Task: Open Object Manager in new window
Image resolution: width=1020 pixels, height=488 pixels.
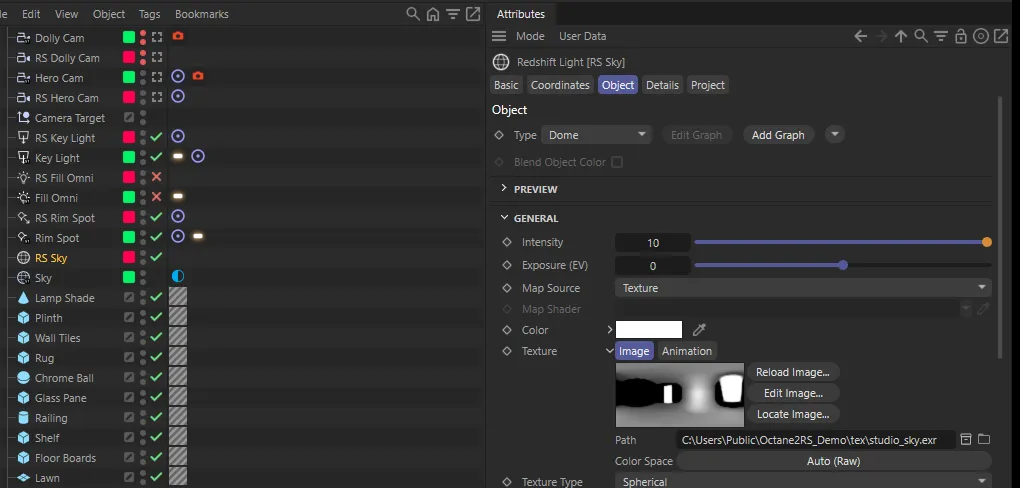Action: point(473,14)
